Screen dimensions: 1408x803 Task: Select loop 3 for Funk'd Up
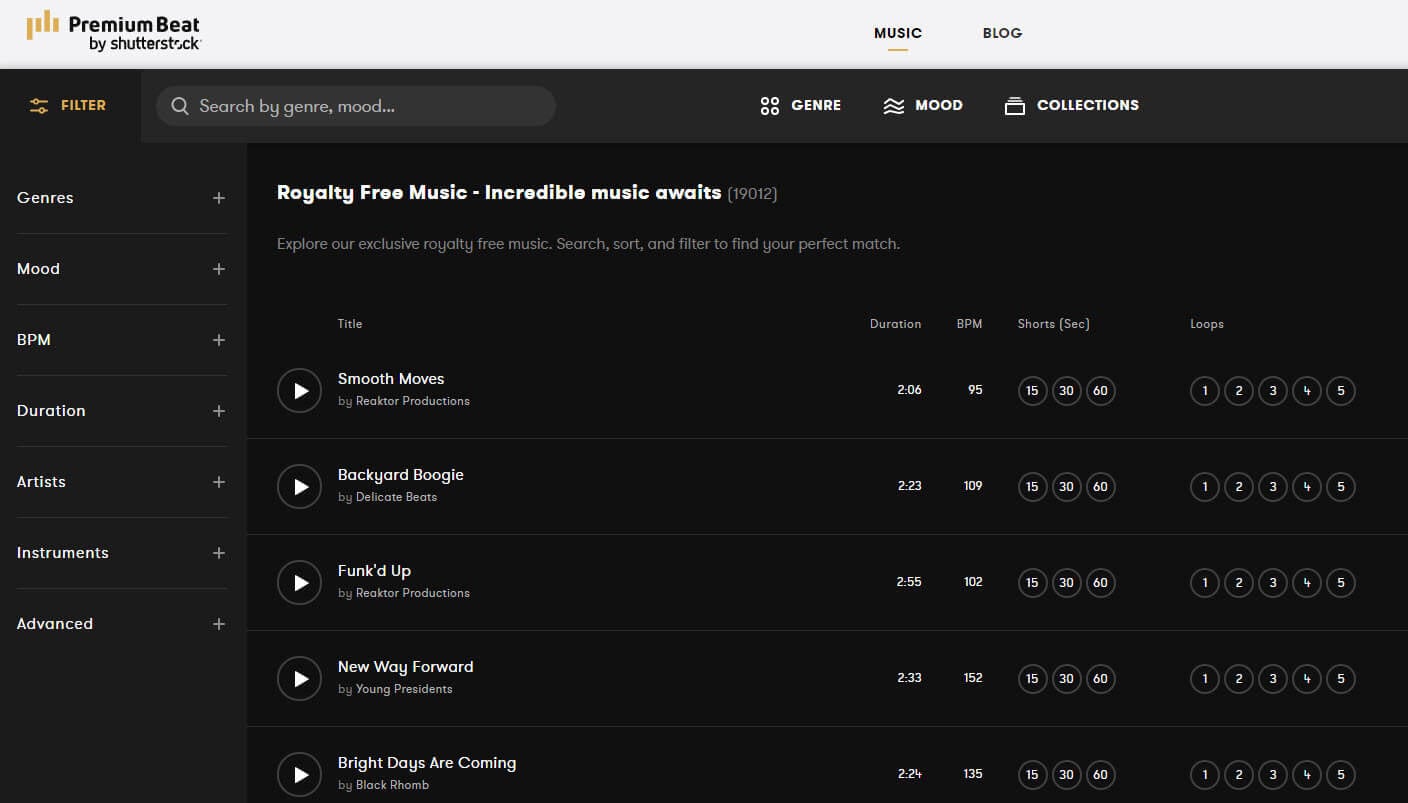point(1273,583)
